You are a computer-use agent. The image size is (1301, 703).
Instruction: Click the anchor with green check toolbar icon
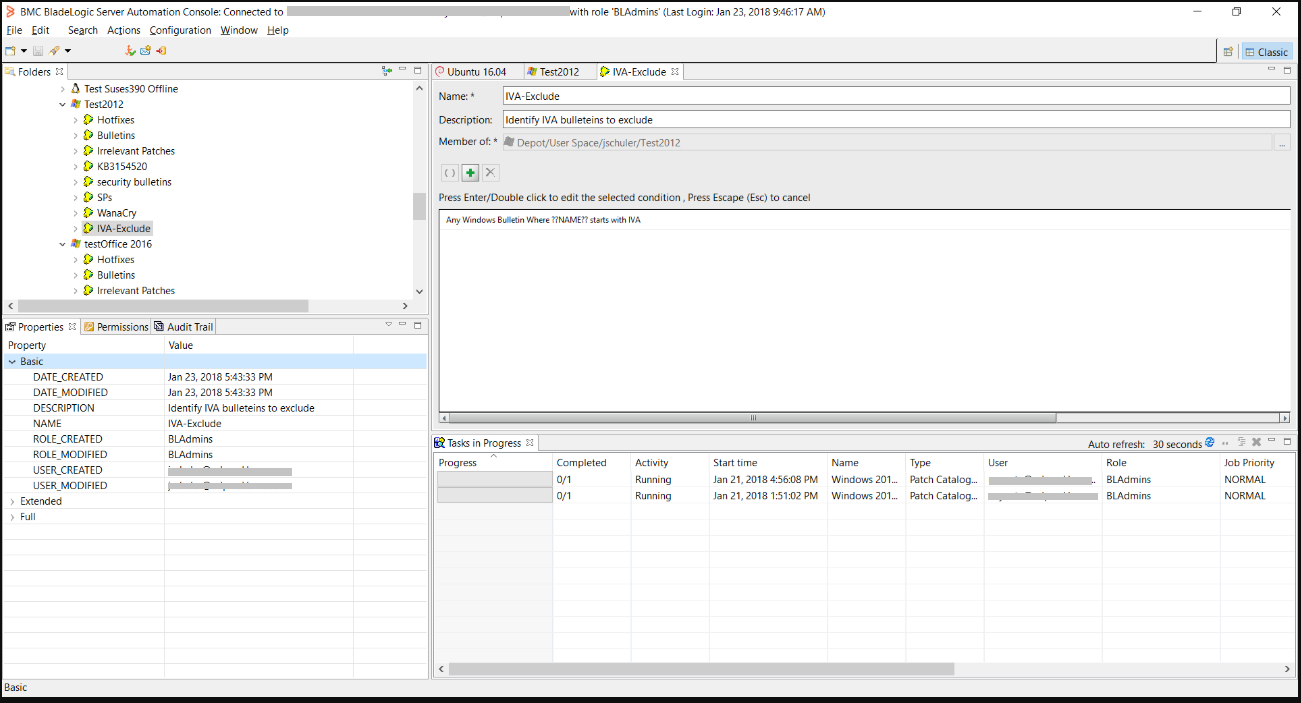pos(130,51)
